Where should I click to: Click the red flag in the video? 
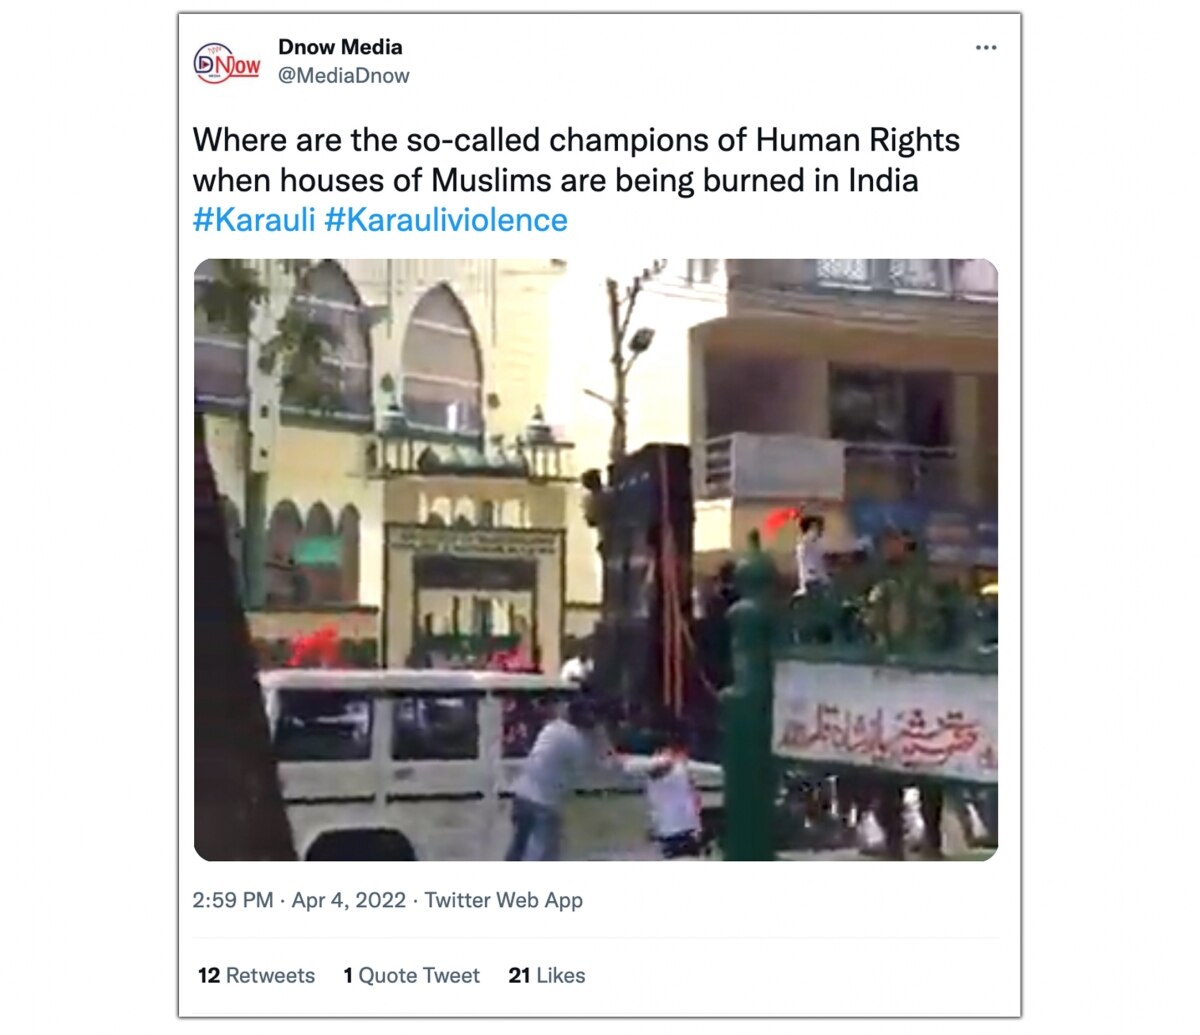(x=781, y=520)
